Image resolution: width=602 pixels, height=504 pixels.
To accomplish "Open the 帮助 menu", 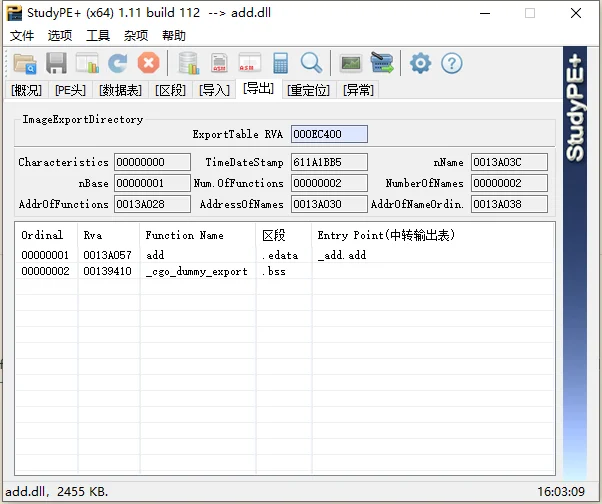I will 174,36.
